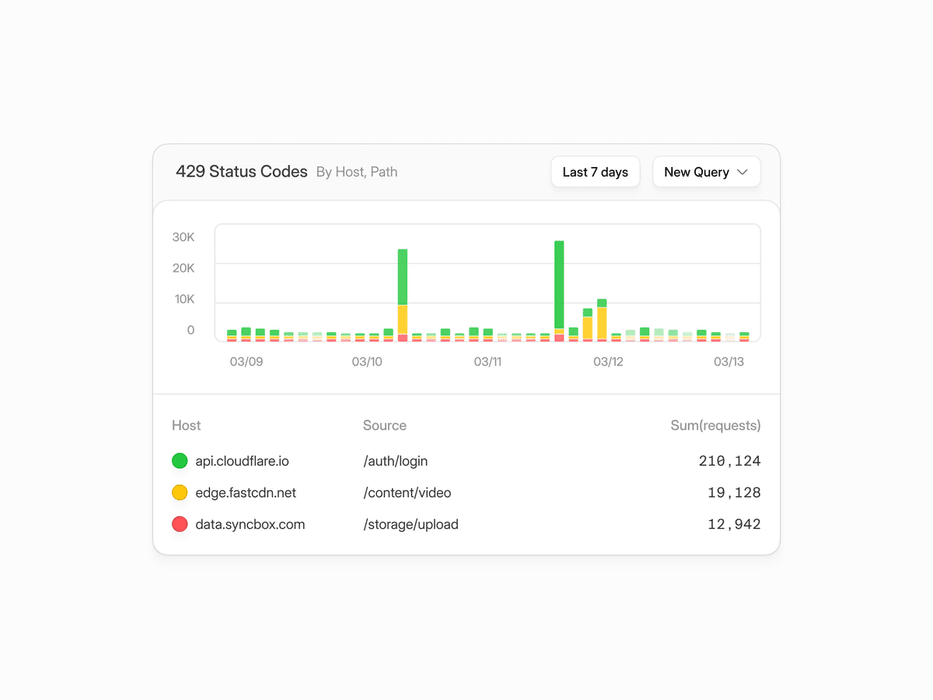
Task: Click the yellow edge.fastcdn.net legend dot
Action: tap(180, 492)
